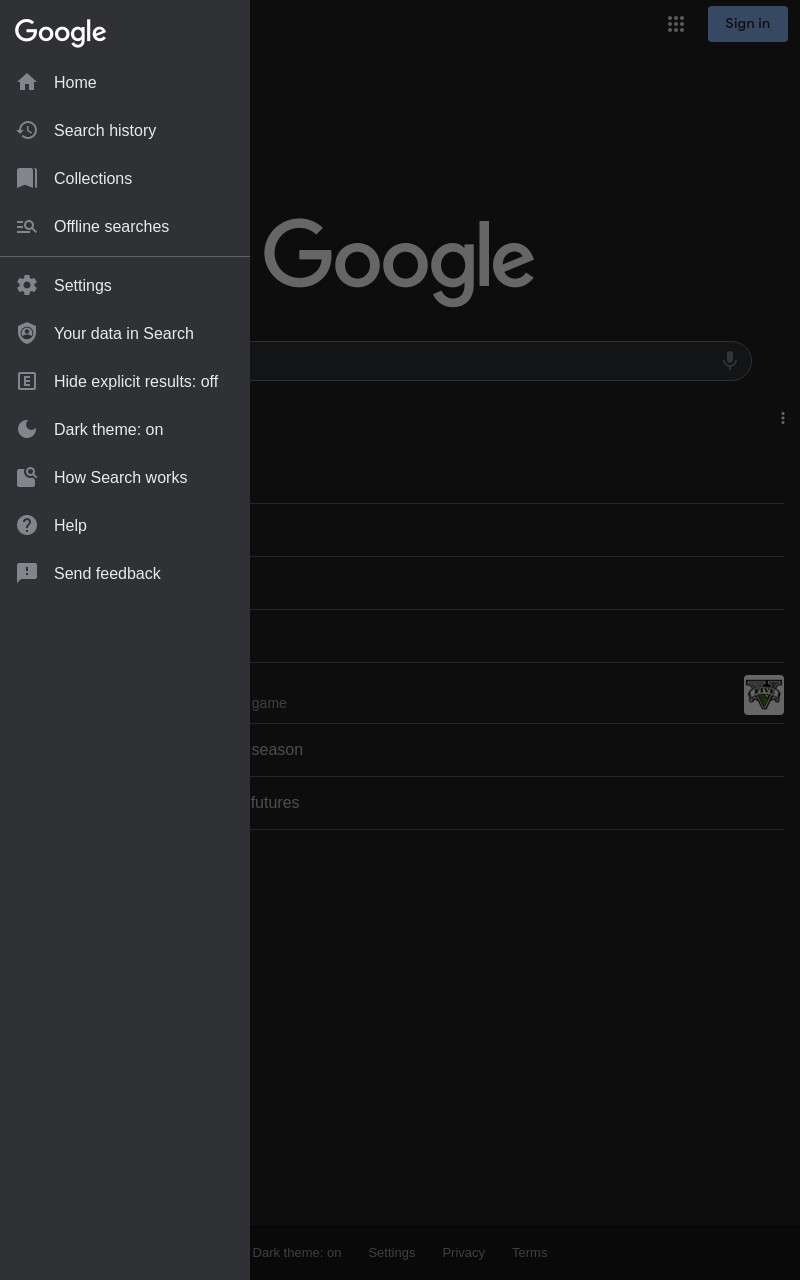
Task: Open the Offline searches icon
Action: click(x=27, y=226)
